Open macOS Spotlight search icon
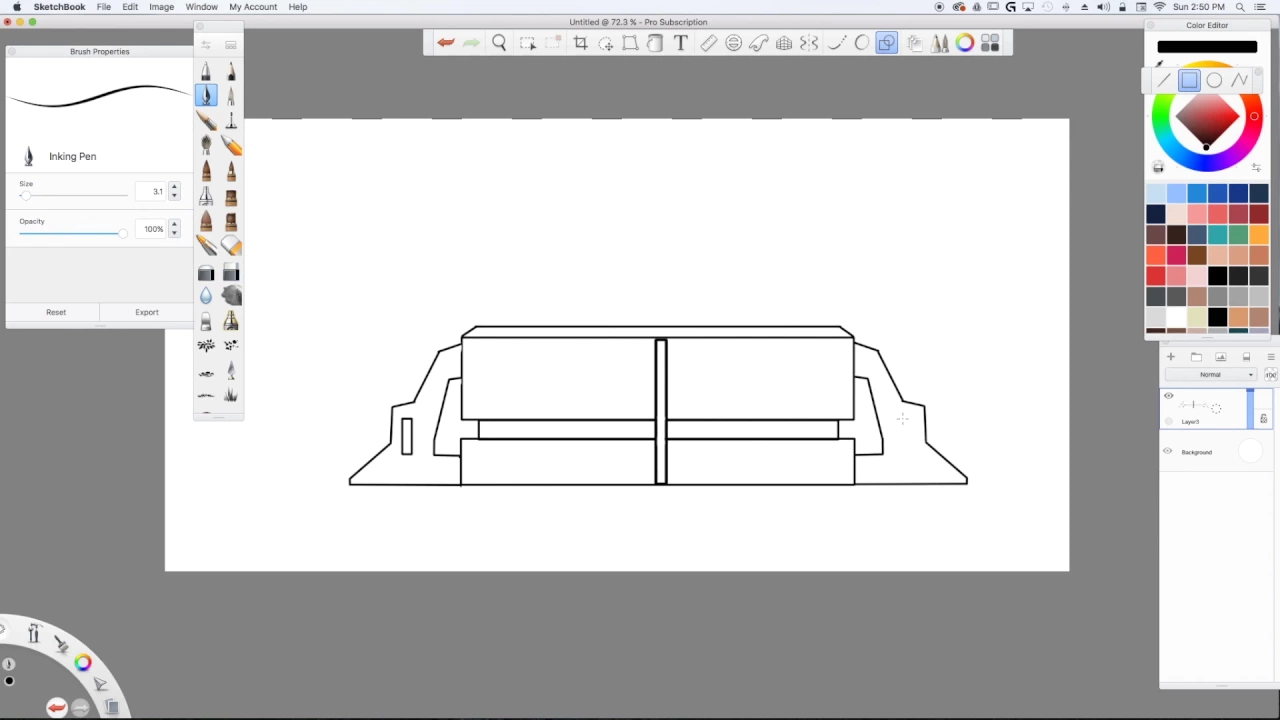 click(x=1240, y=7)
